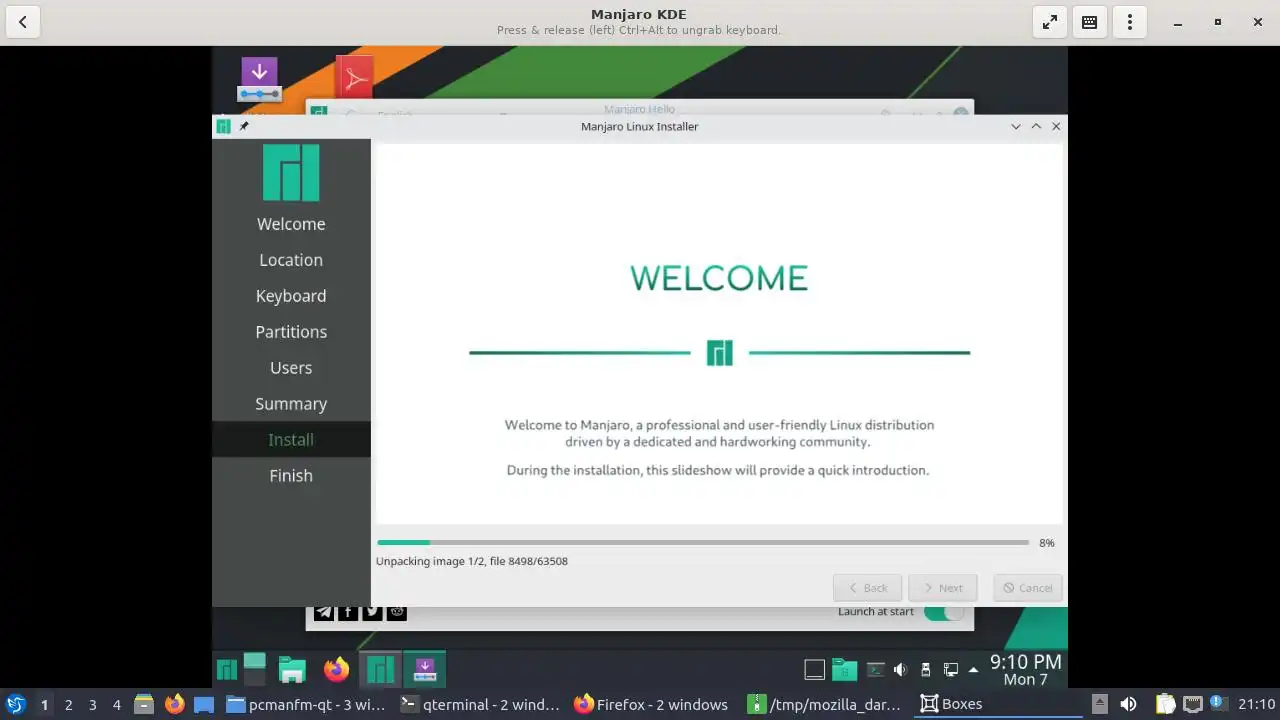This screenshot has width=1280, height=720.
Task: Select Location step in sidebar
Action: (x=291, y=260)
